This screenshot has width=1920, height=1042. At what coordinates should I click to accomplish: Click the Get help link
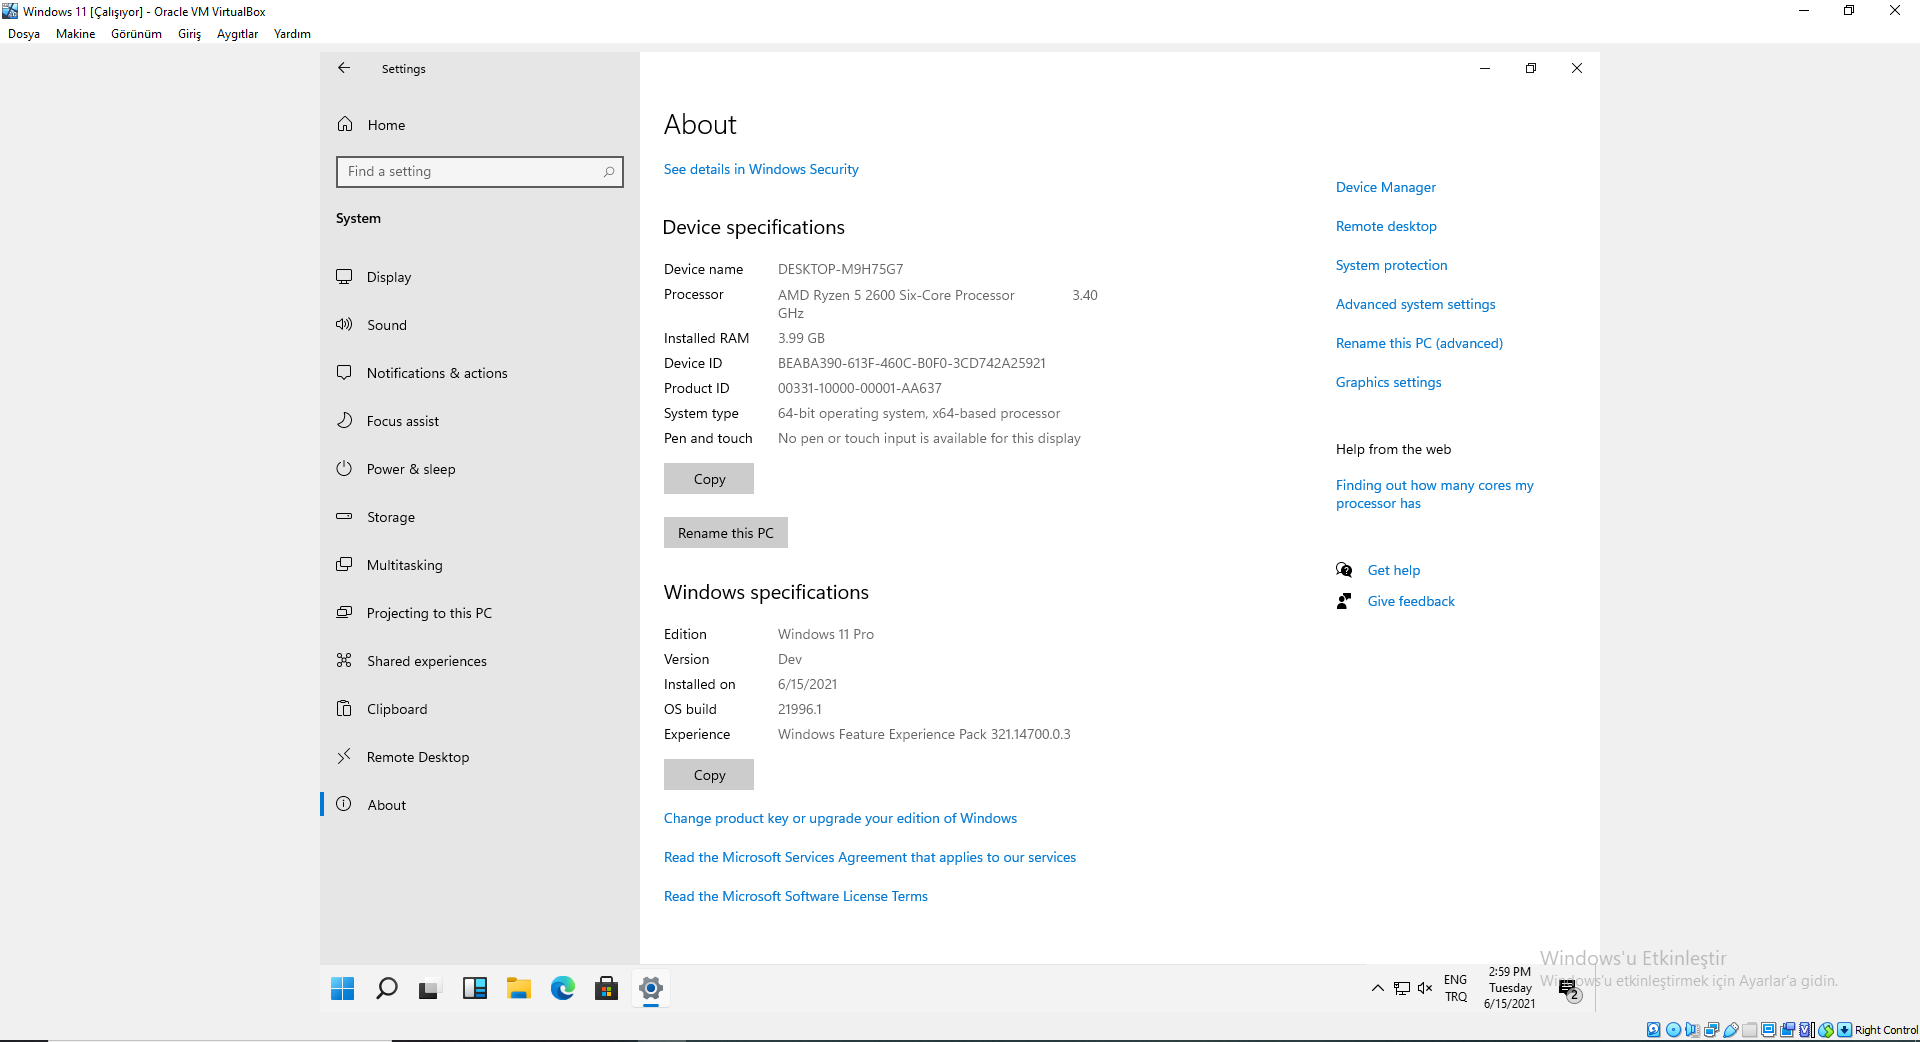click(x=1393, y=571)
